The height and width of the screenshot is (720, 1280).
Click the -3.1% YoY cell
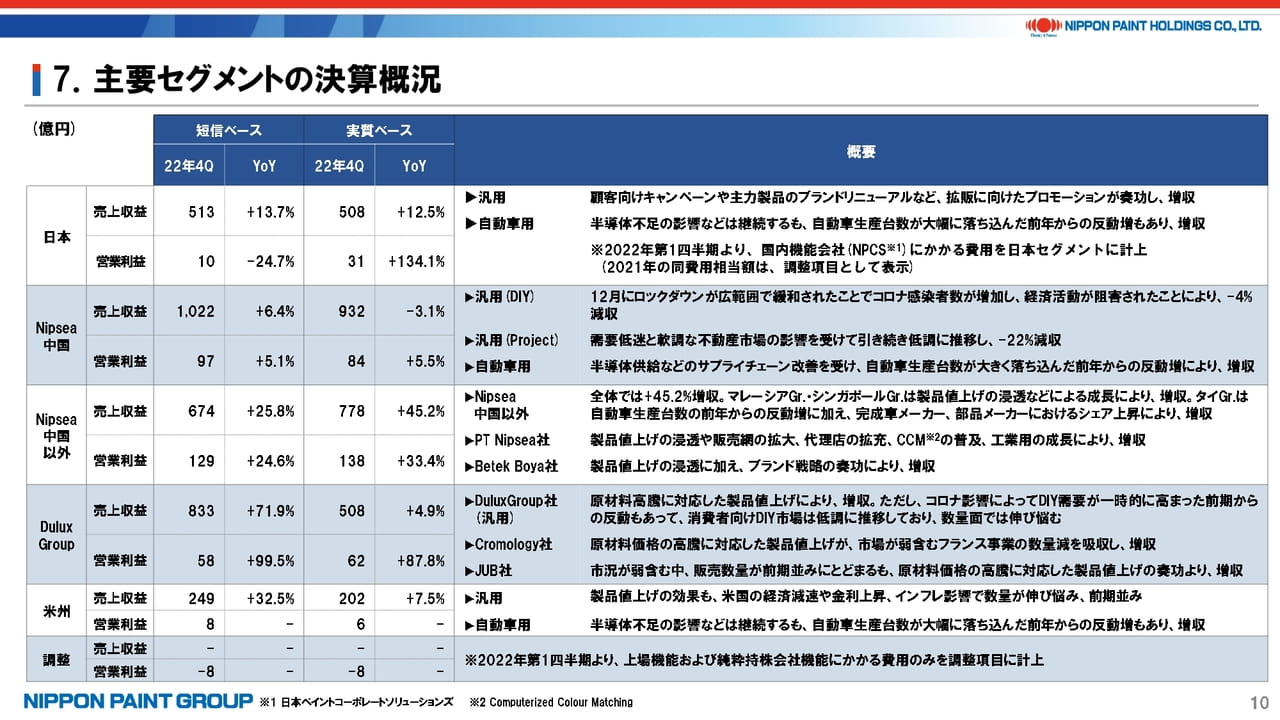coord(414,311)
